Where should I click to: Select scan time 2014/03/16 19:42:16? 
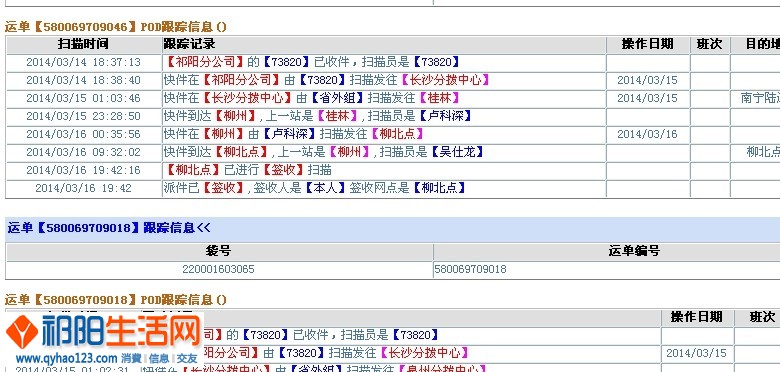[x=84, y=170]
